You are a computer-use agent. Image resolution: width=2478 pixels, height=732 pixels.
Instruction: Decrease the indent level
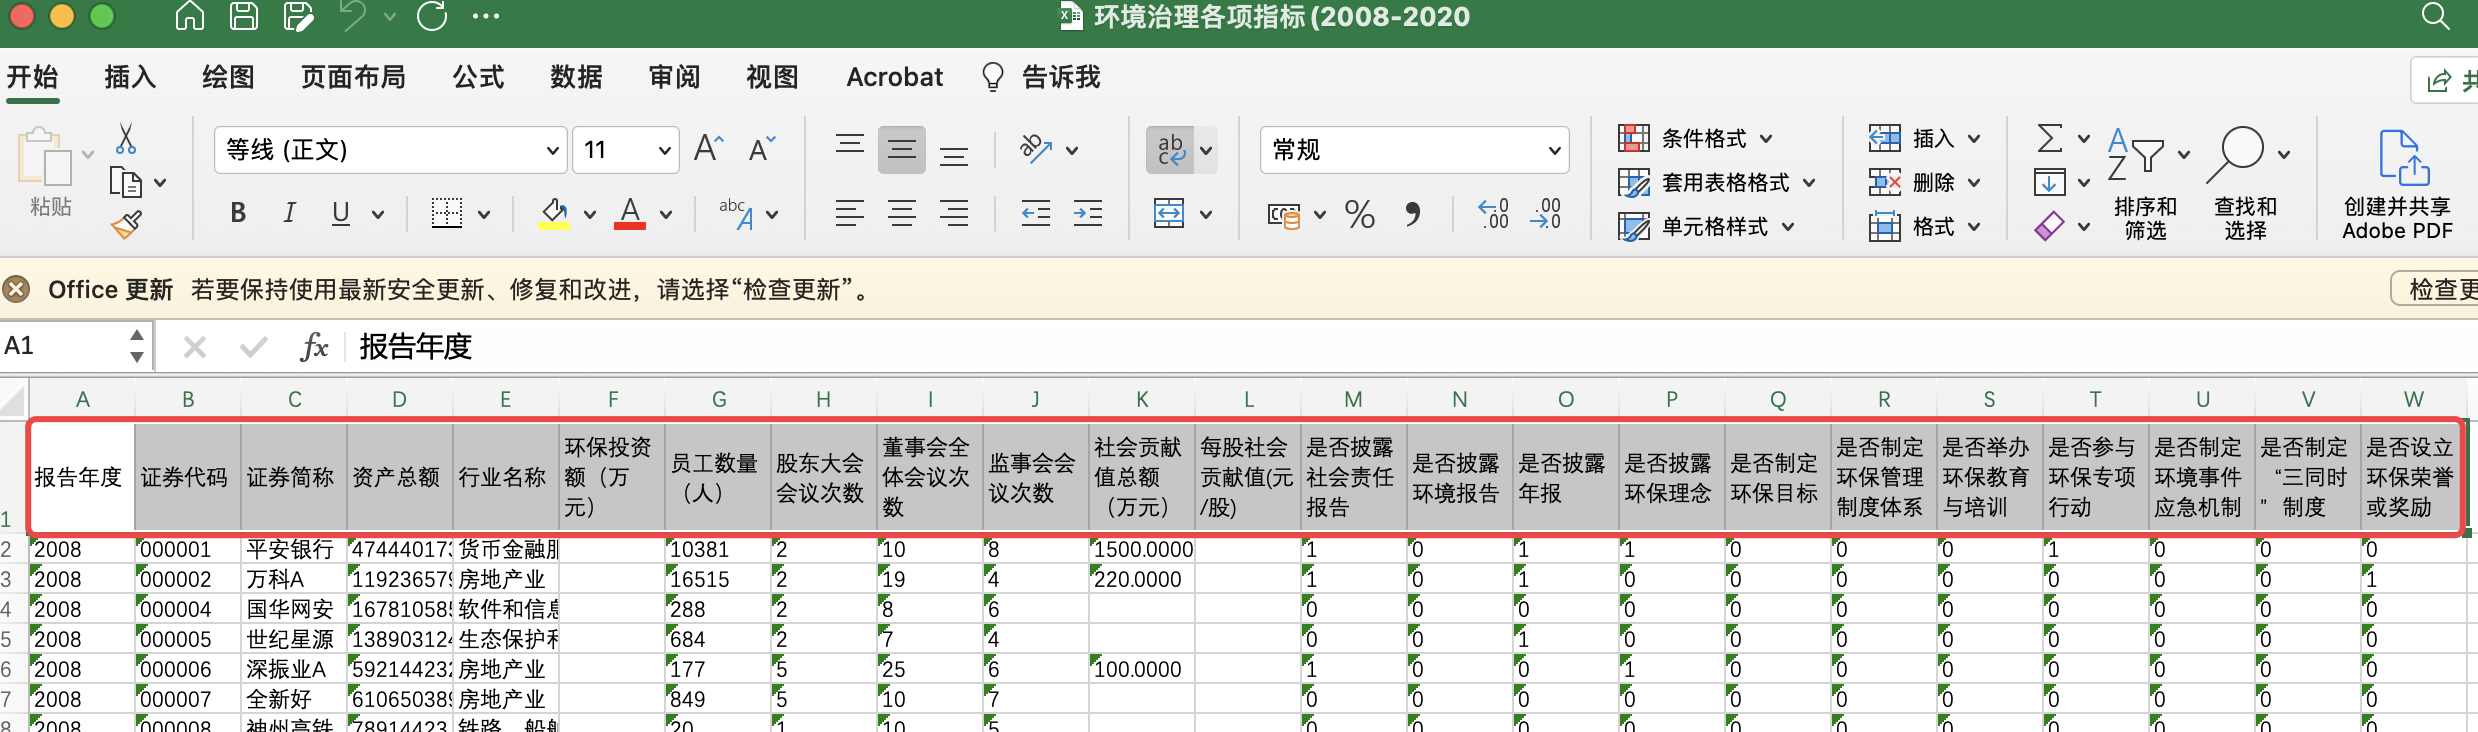[1036, 213]
